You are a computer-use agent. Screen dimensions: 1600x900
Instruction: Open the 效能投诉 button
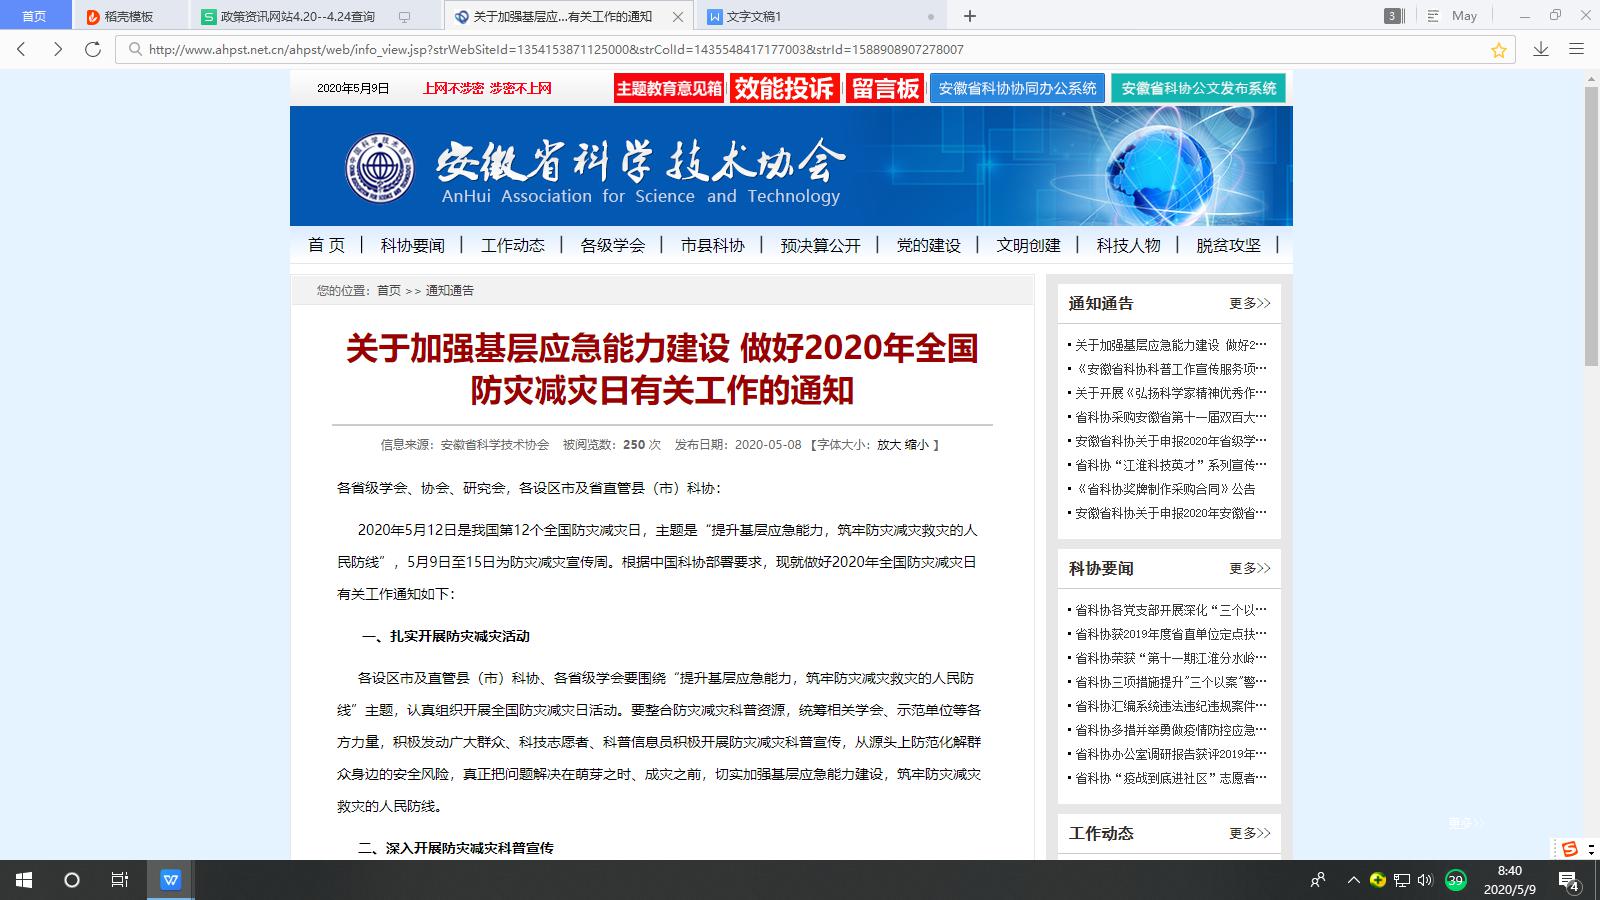784,88
